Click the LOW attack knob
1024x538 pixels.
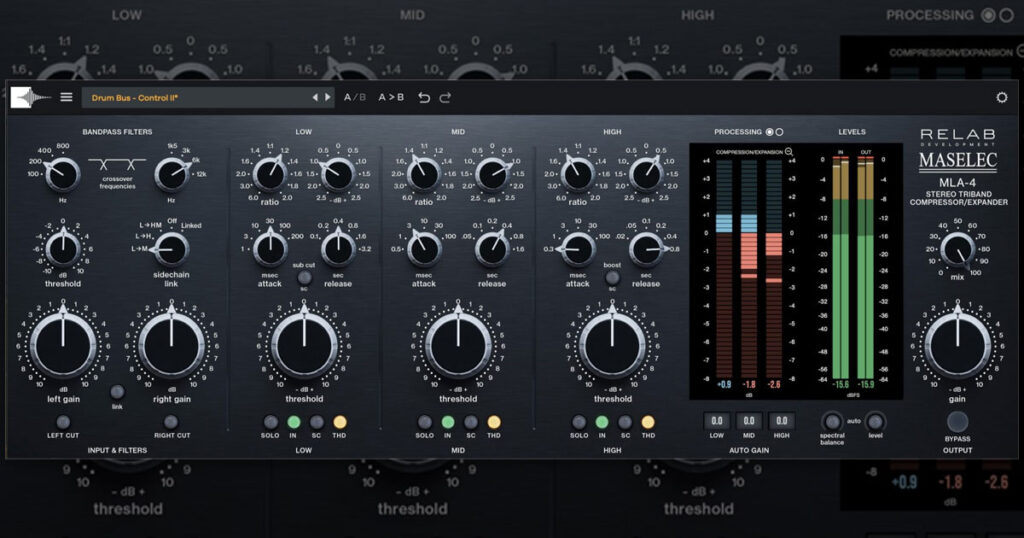(x=270, y=249)
